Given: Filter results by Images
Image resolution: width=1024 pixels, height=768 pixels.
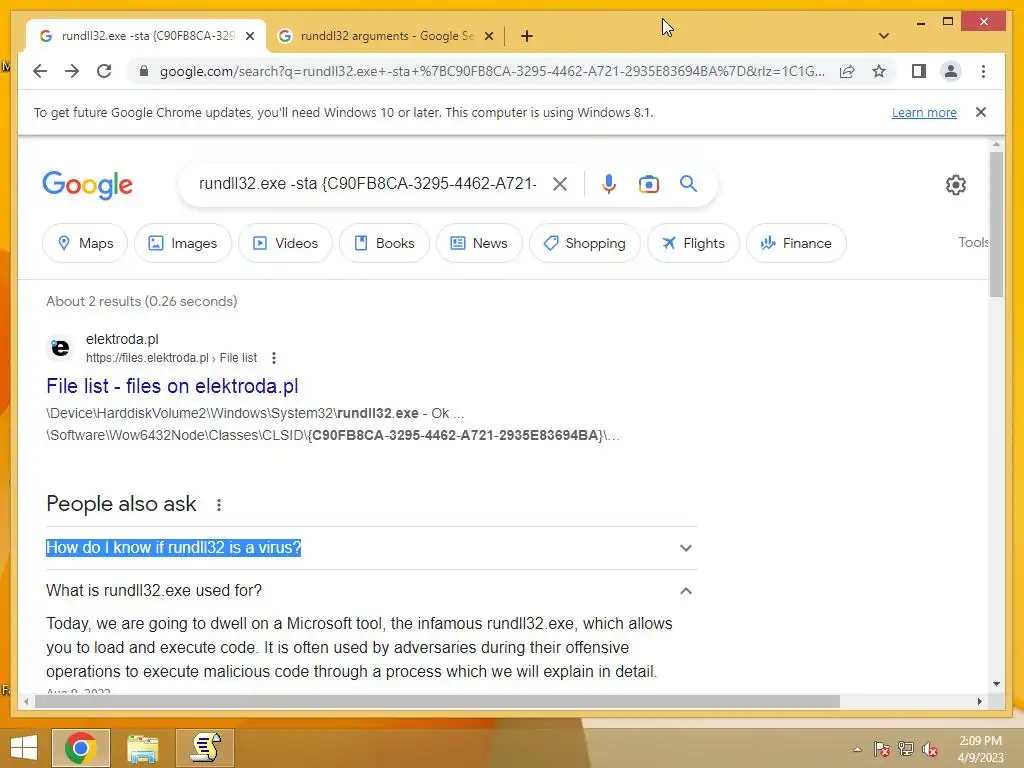Looking at the screenshot, I should click(183, 243).
